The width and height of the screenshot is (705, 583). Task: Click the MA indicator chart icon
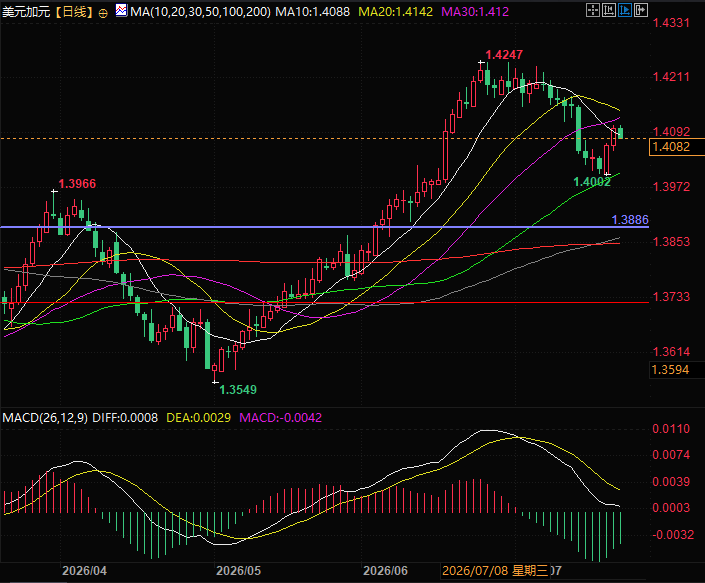pyautogui.click(x=121, y=10)
